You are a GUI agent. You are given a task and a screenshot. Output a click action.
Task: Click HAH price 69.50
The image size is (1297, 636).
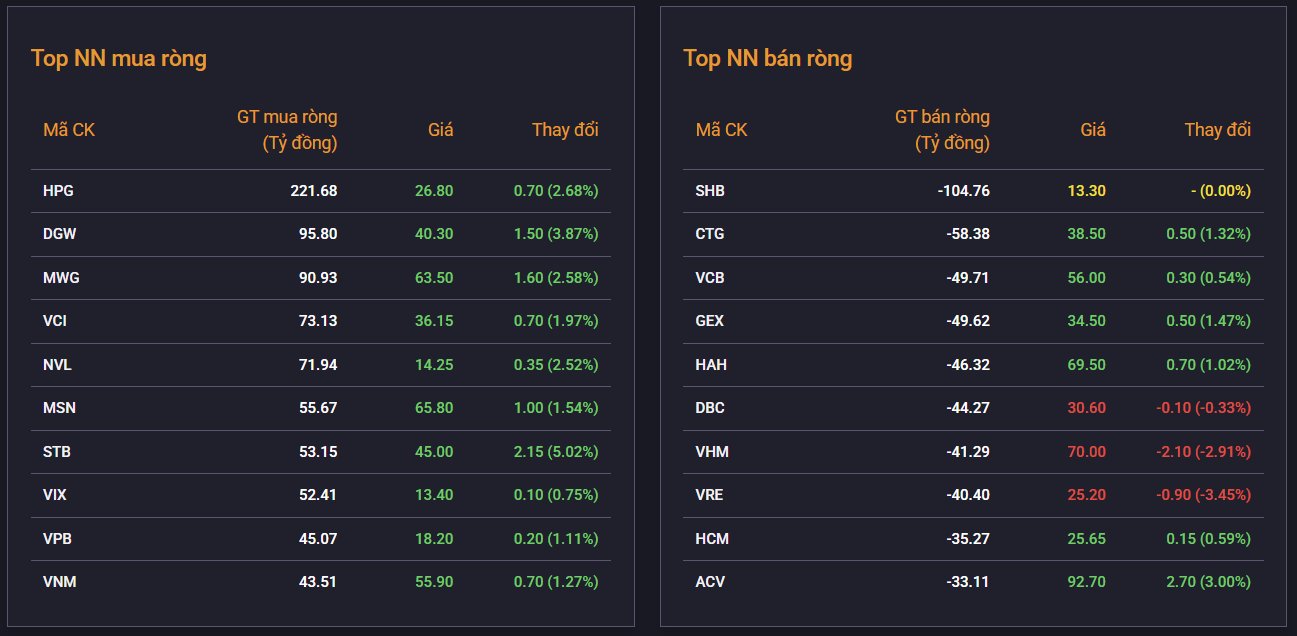1087,365
